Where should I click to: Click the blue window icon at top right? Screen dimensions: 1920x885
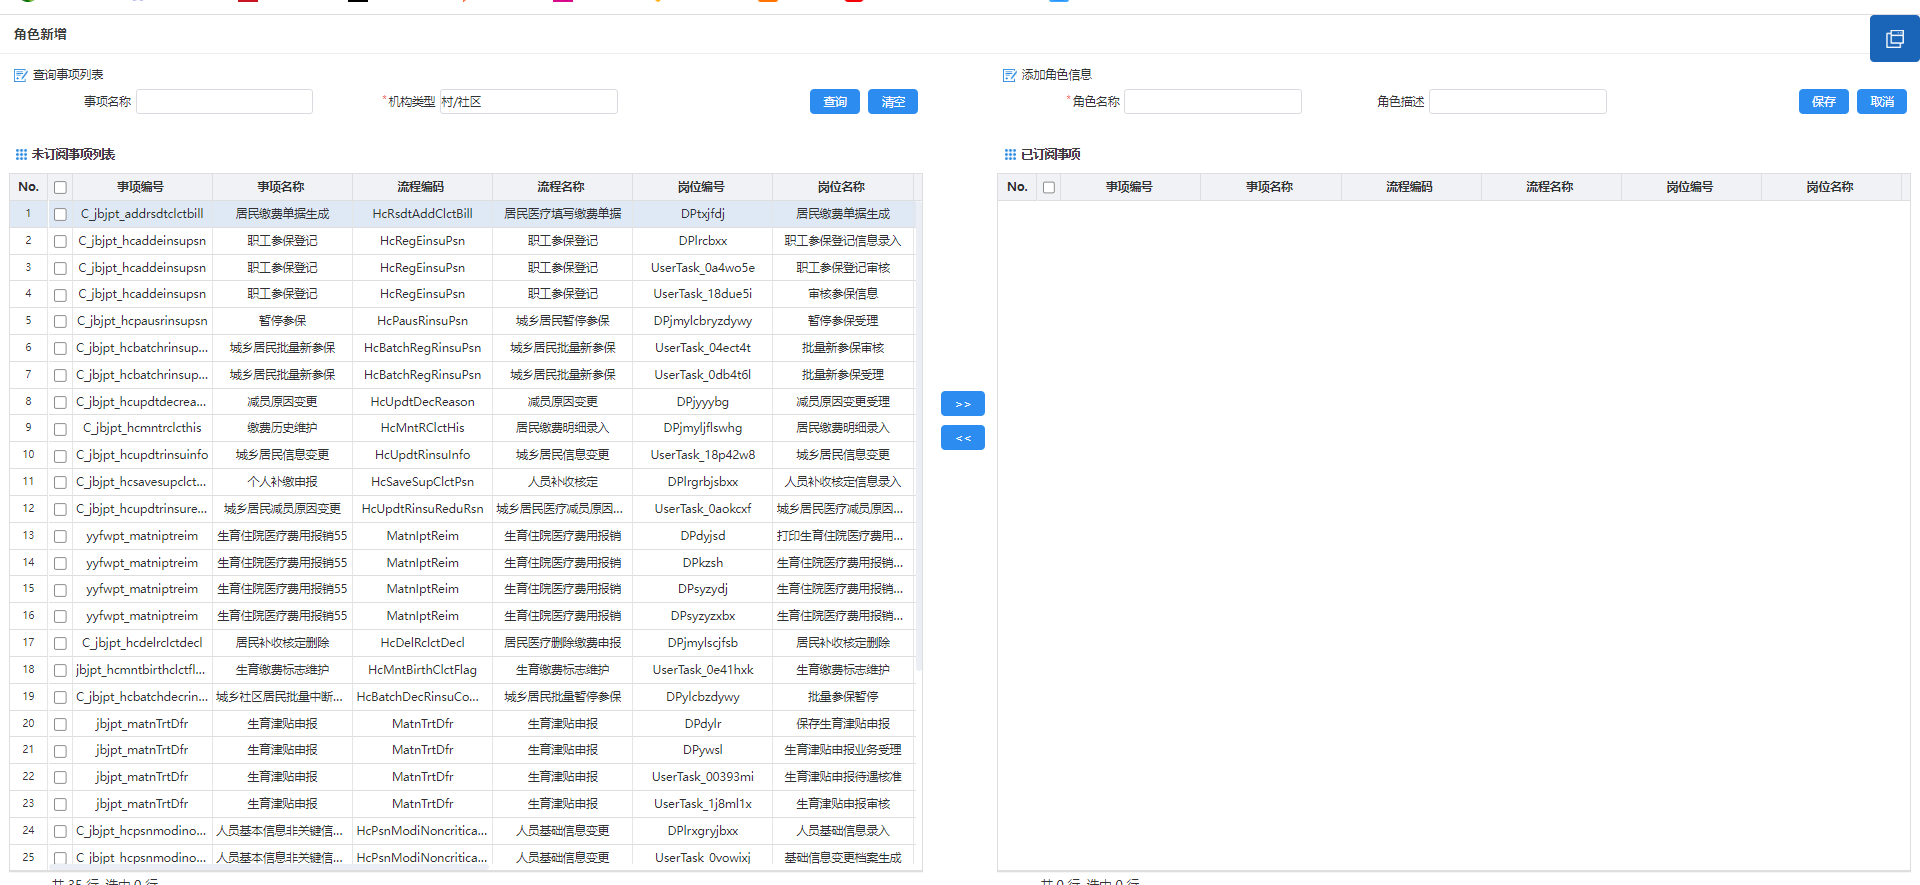click(1894, 39)
